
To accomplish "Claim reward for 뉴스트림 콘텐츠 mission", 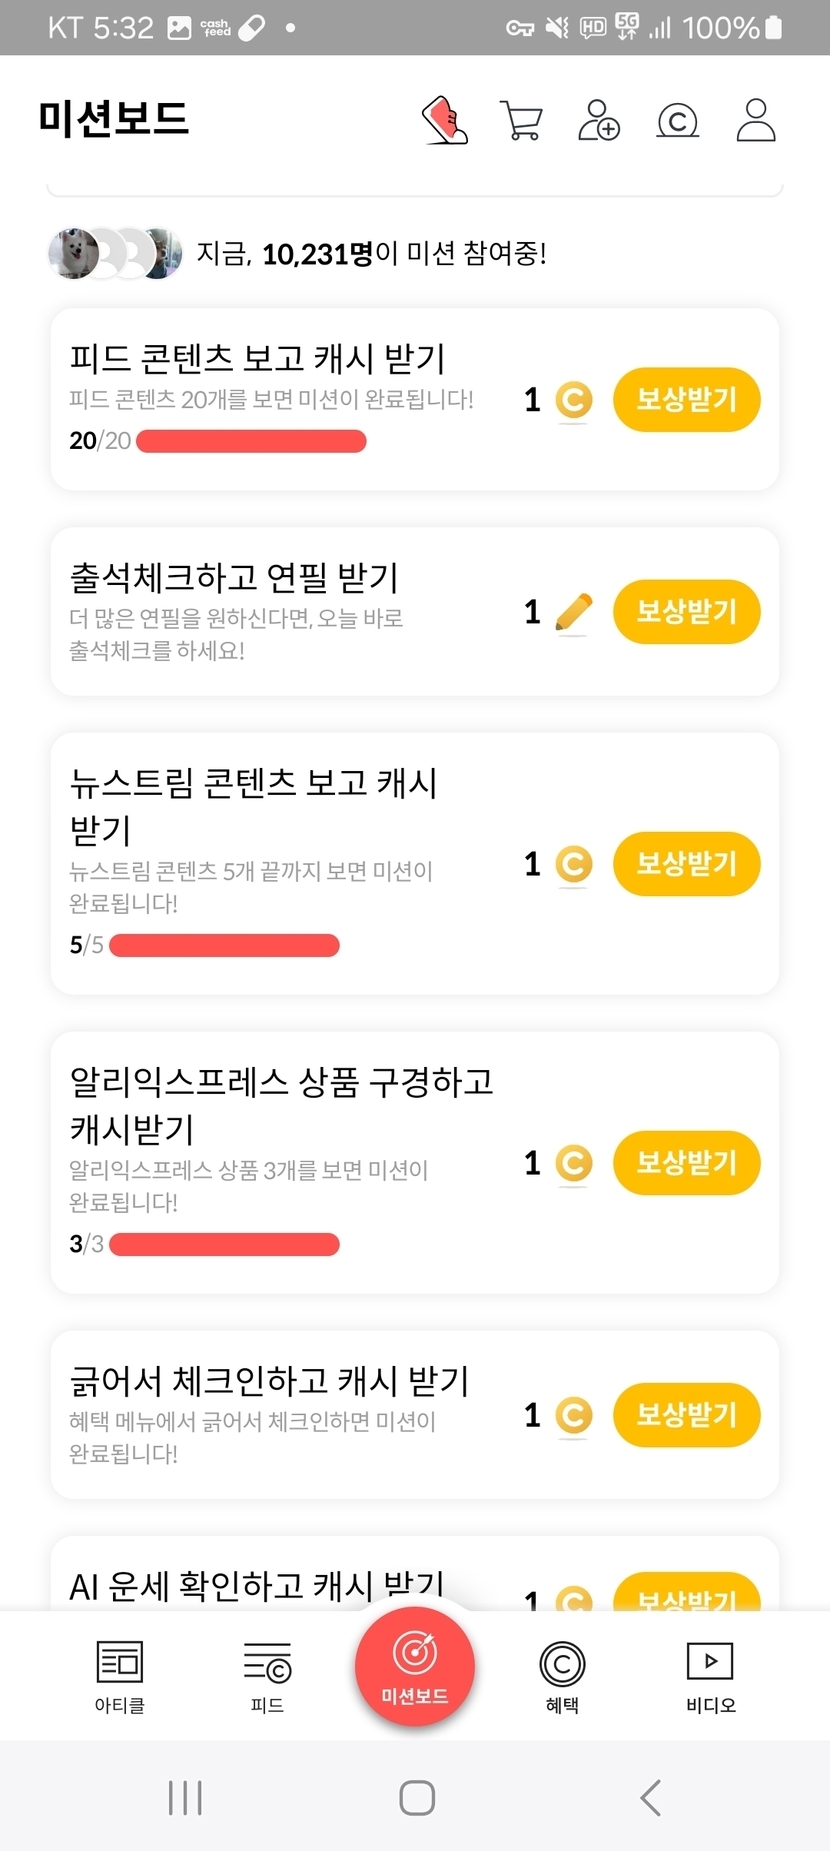I will tap(686, 864).
